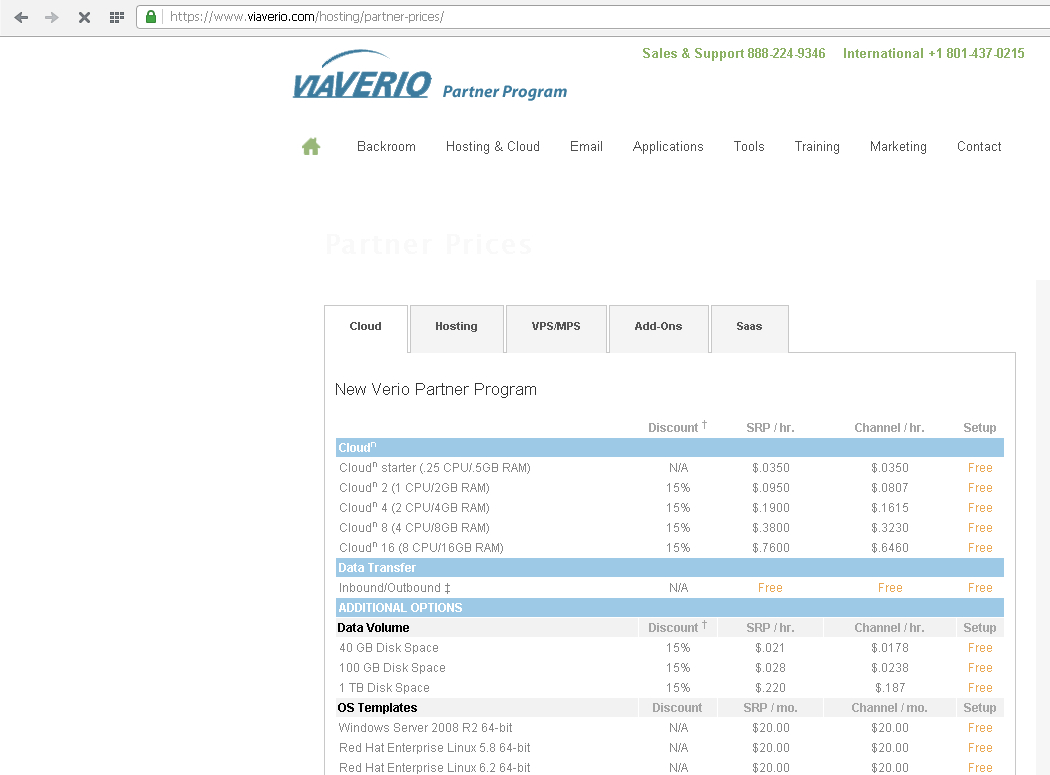Image resolution: width=1050 pixels, height=775 pixels.
Task: Click the green padlock security icon
Action: coord(151,17)
